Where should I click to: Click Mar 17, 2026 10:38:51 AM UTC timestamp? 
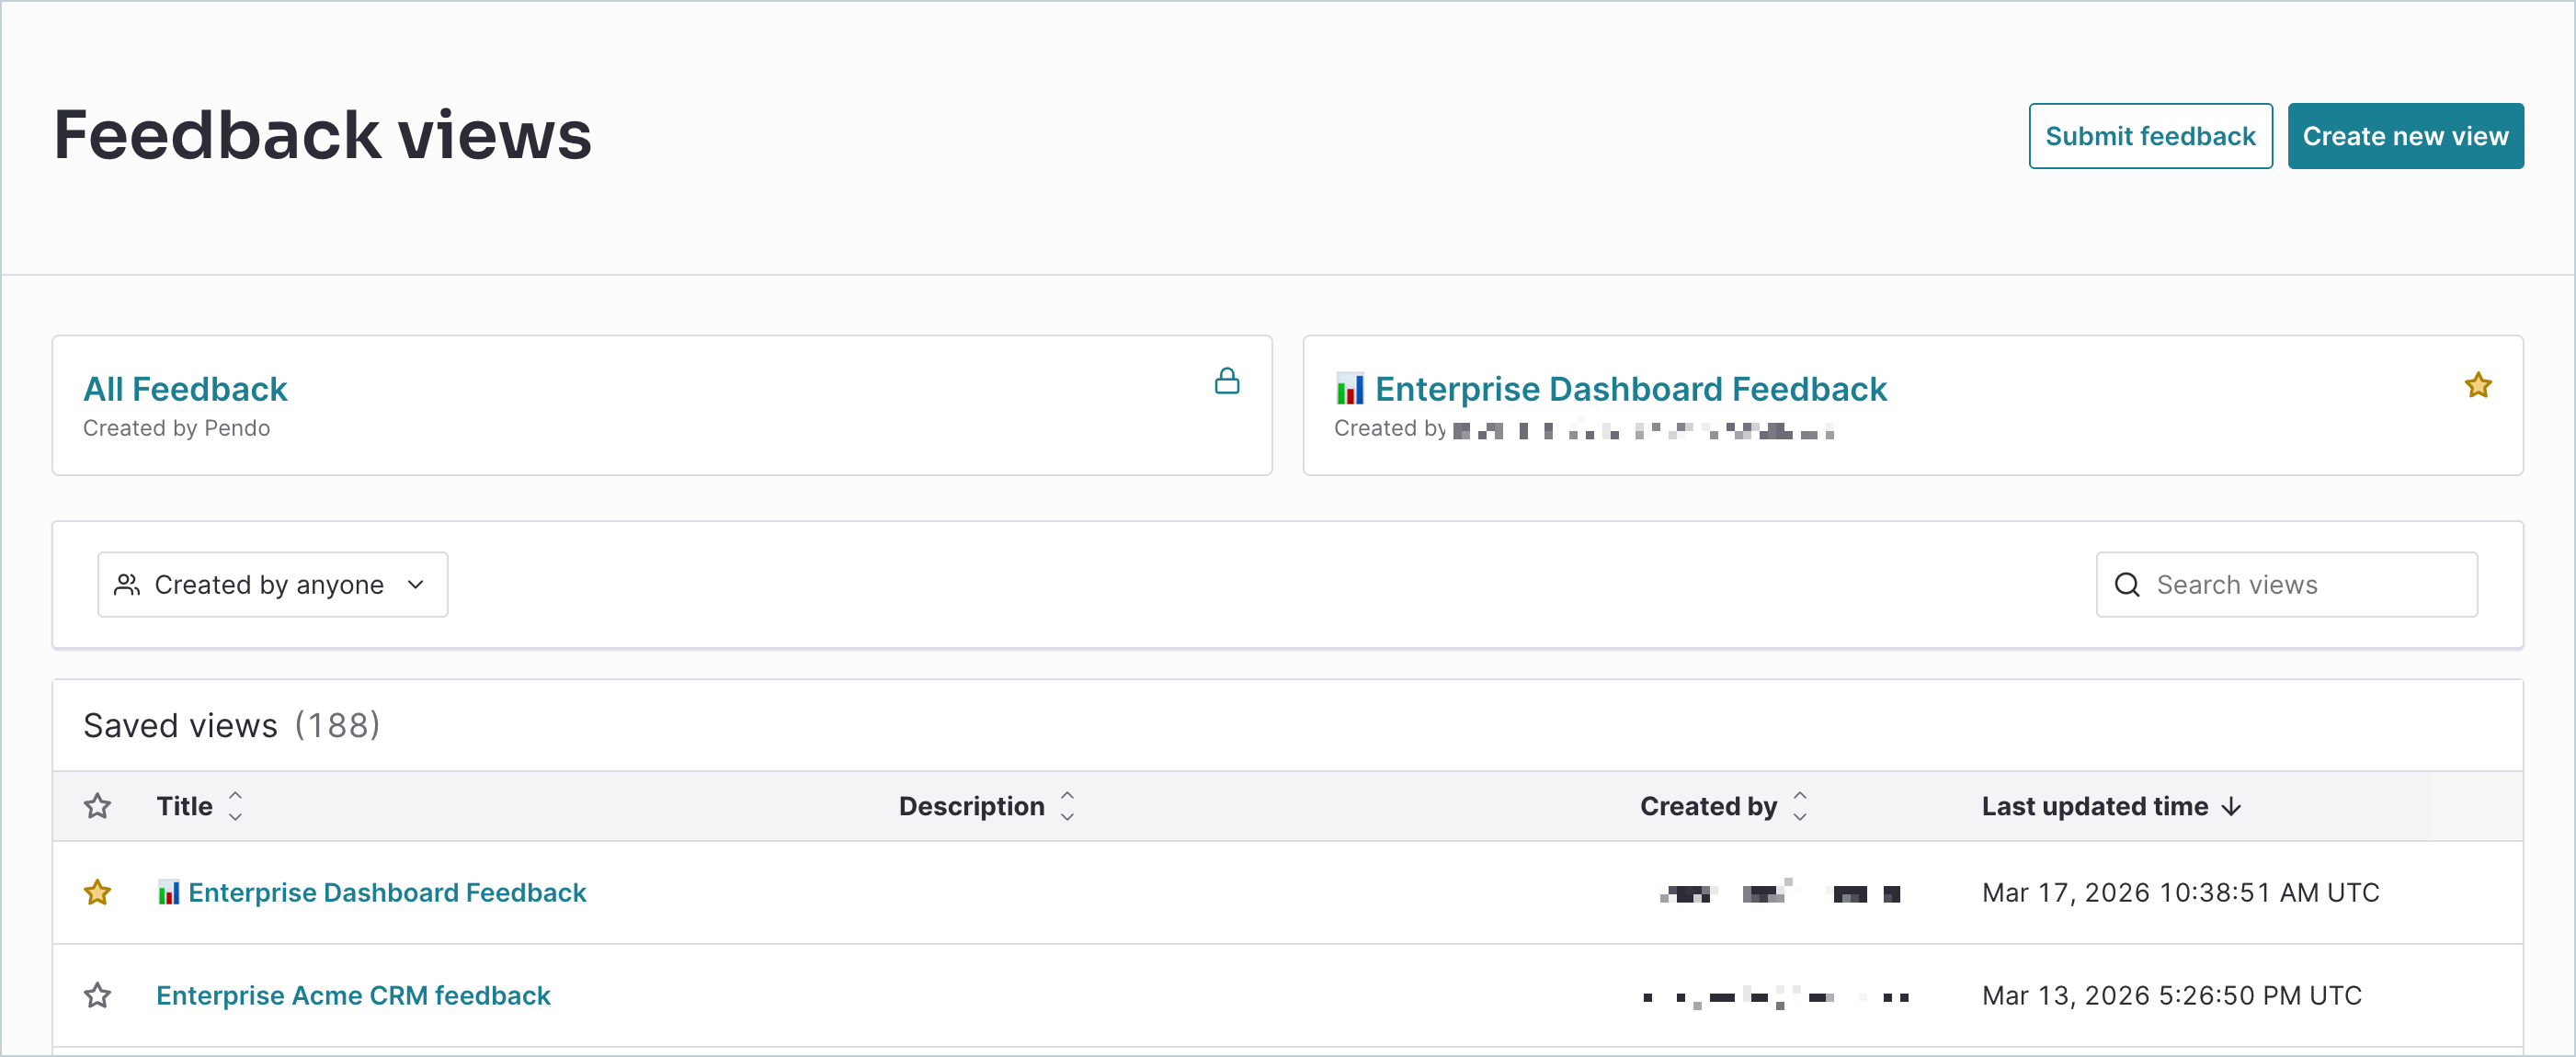point(2180,892)
